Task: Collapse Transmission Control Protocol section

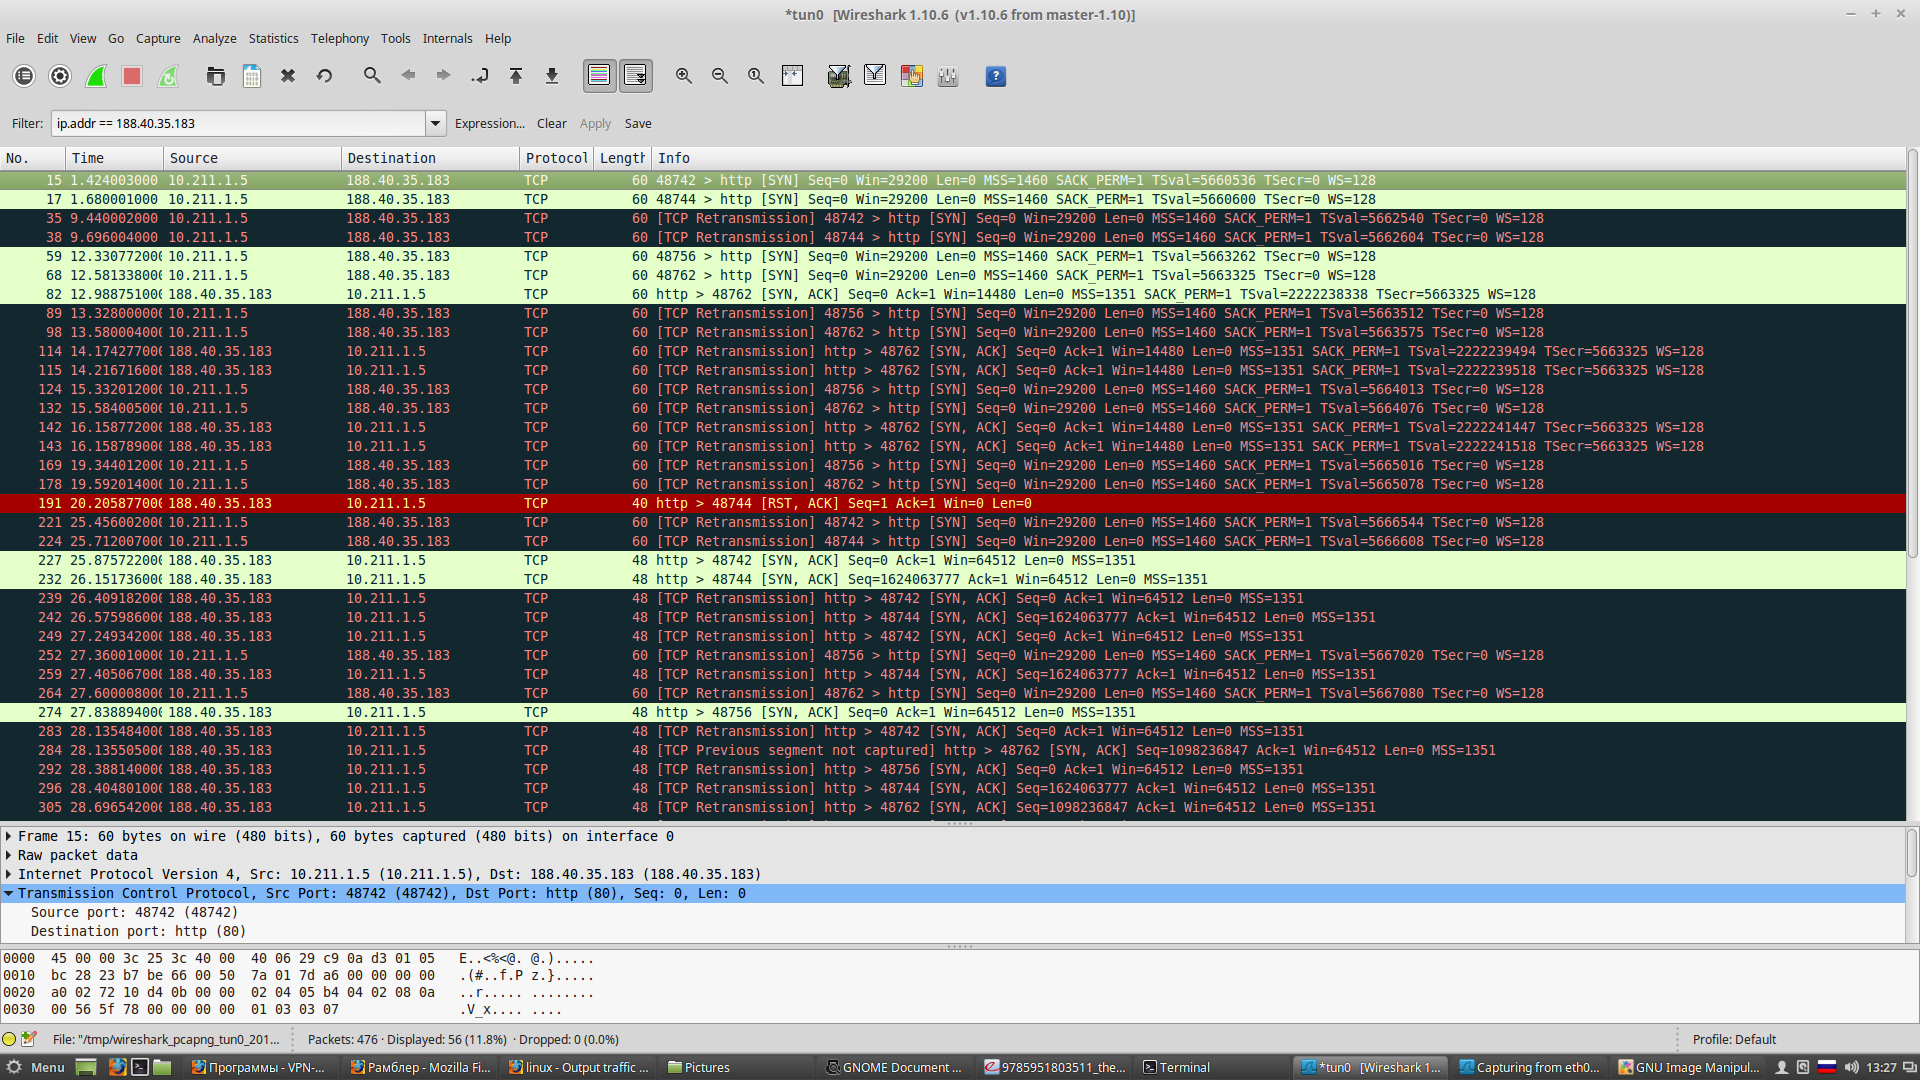Action: (9, 893)
